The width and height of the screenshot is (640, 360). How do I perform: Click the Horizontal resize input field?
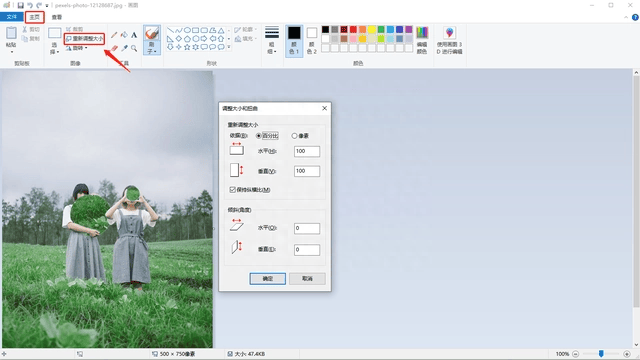[307, 151]
